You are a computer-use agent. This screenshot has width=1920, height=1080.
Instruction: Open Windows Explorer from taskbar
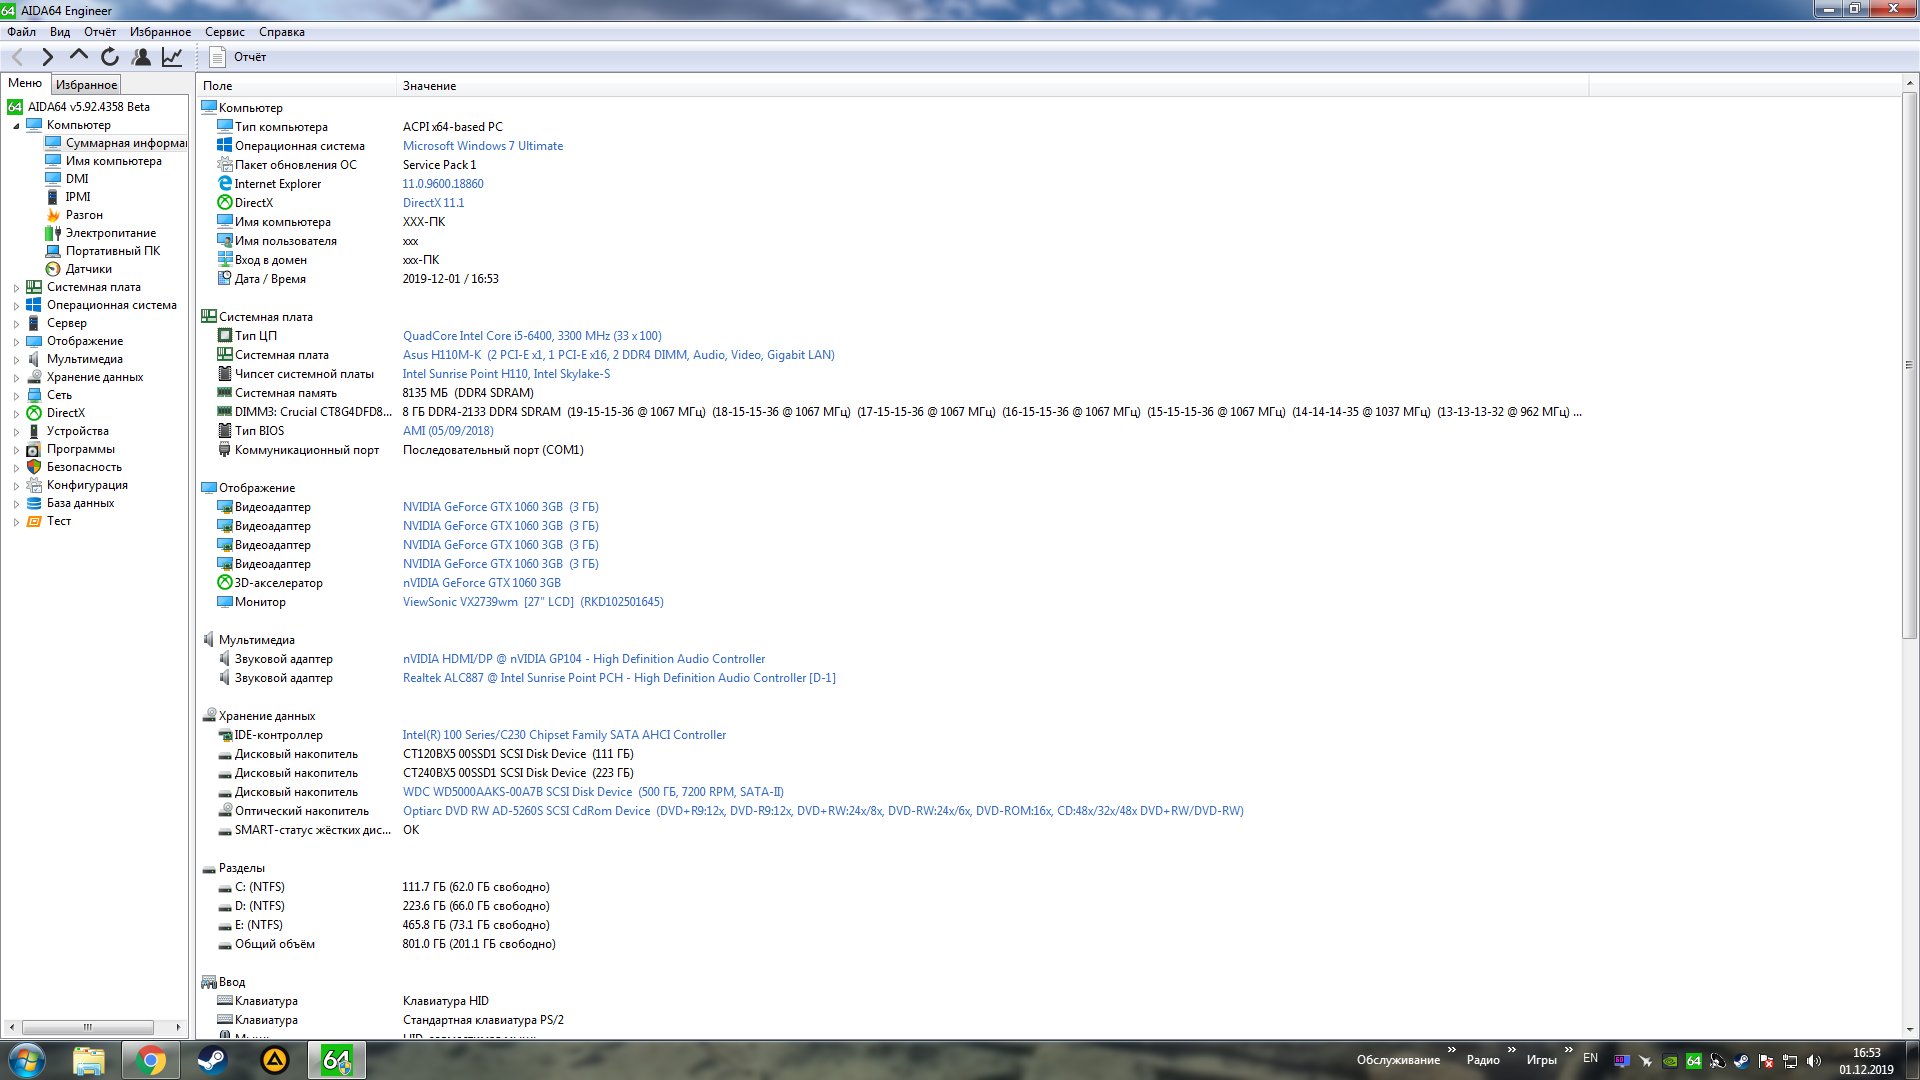click(89, 1060)
